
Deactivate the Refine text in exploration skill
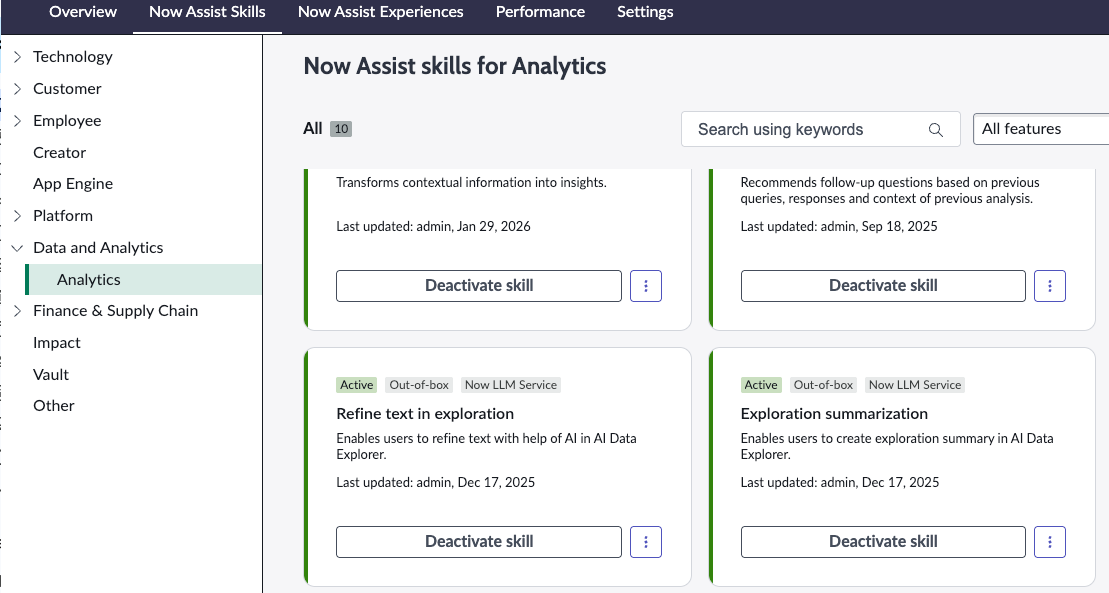click(479, 542)
